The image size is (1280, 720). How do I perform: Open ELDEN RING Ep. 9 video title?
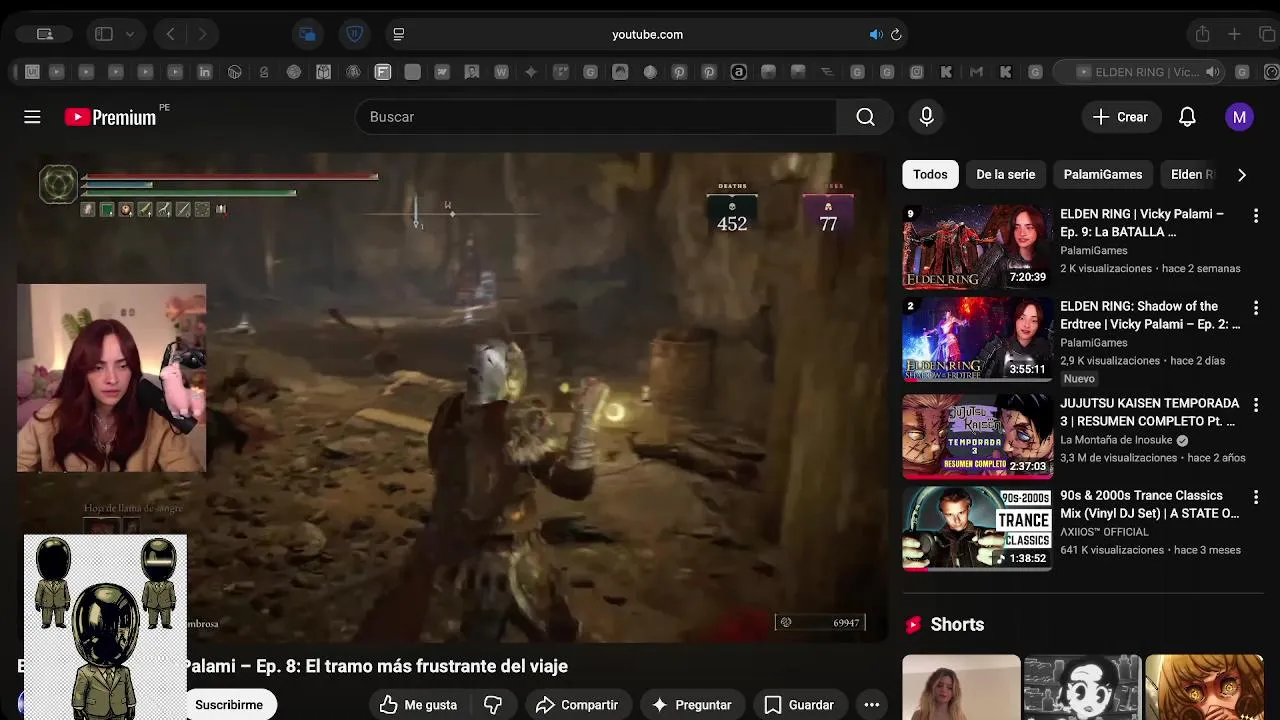(1142, 223)
